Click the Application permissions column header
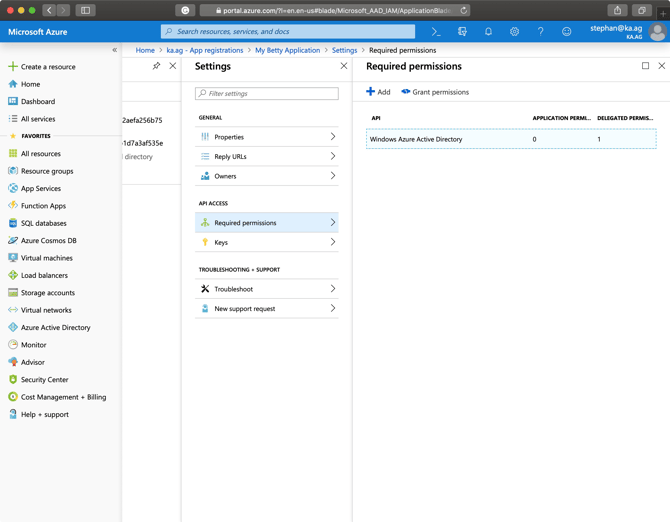This screenshot has width=670, height=522. pos(561,118)
